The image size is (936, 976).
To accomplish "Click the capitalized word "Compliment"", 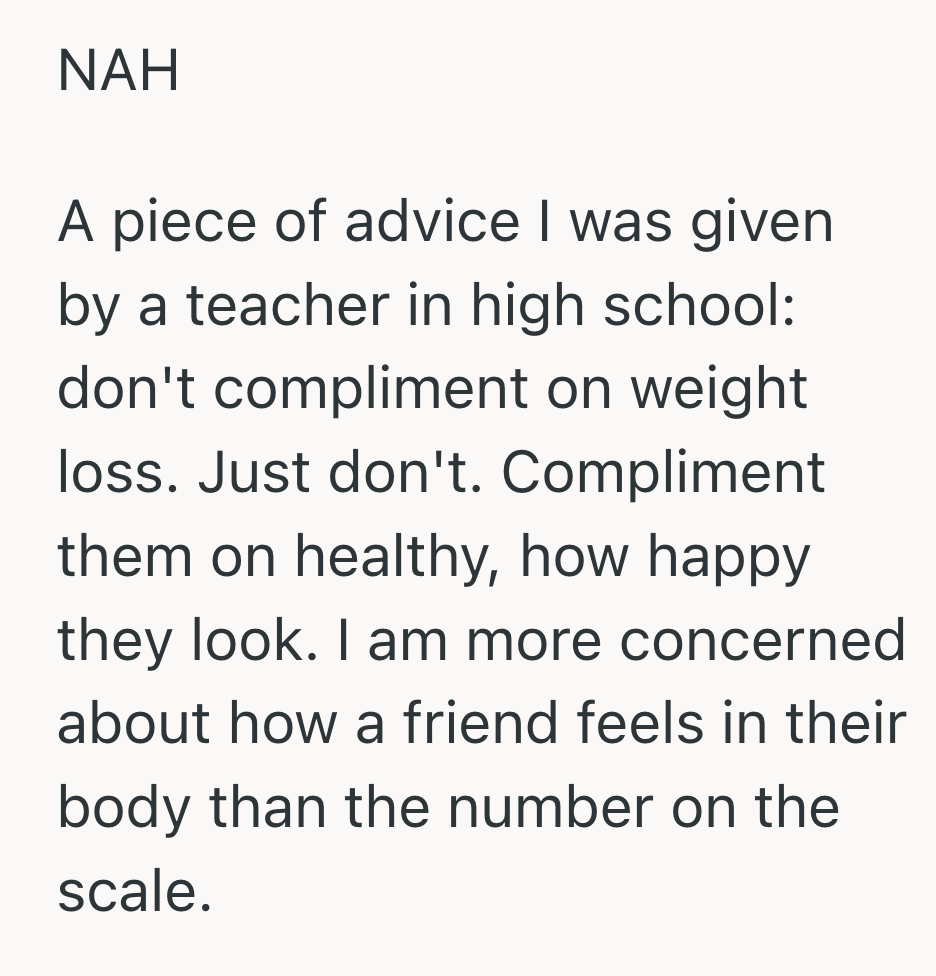I will tap(663, 473).
